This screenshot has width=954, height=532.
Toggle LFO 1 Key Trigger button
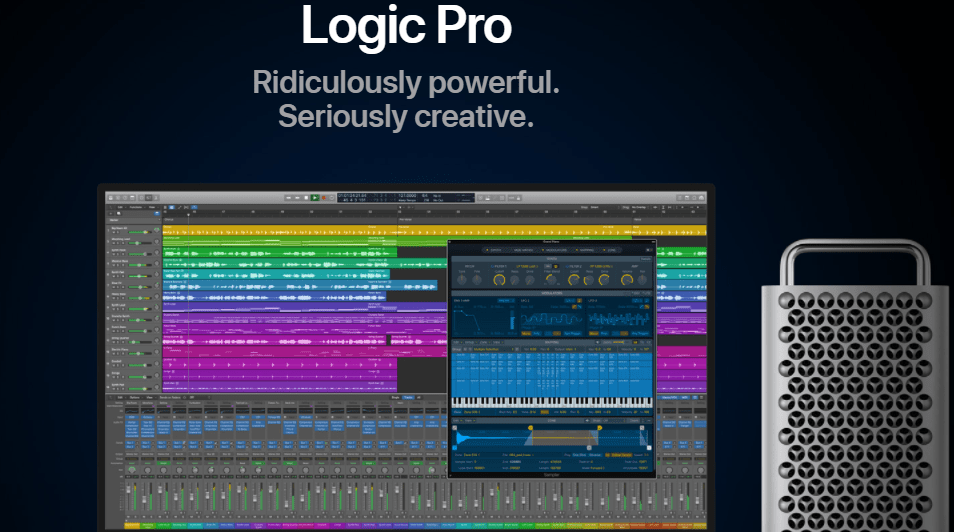pyautogui.click(x=572, y=334)
